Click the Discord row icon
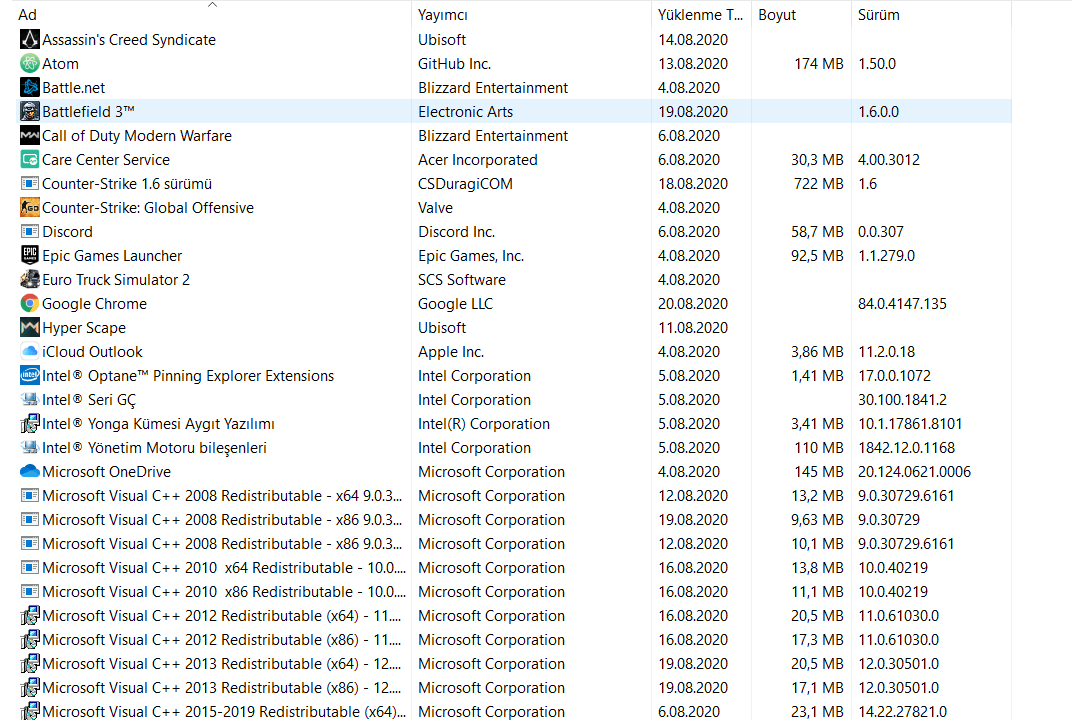Screen dimensions: 1072x720 tap(29, 232)
